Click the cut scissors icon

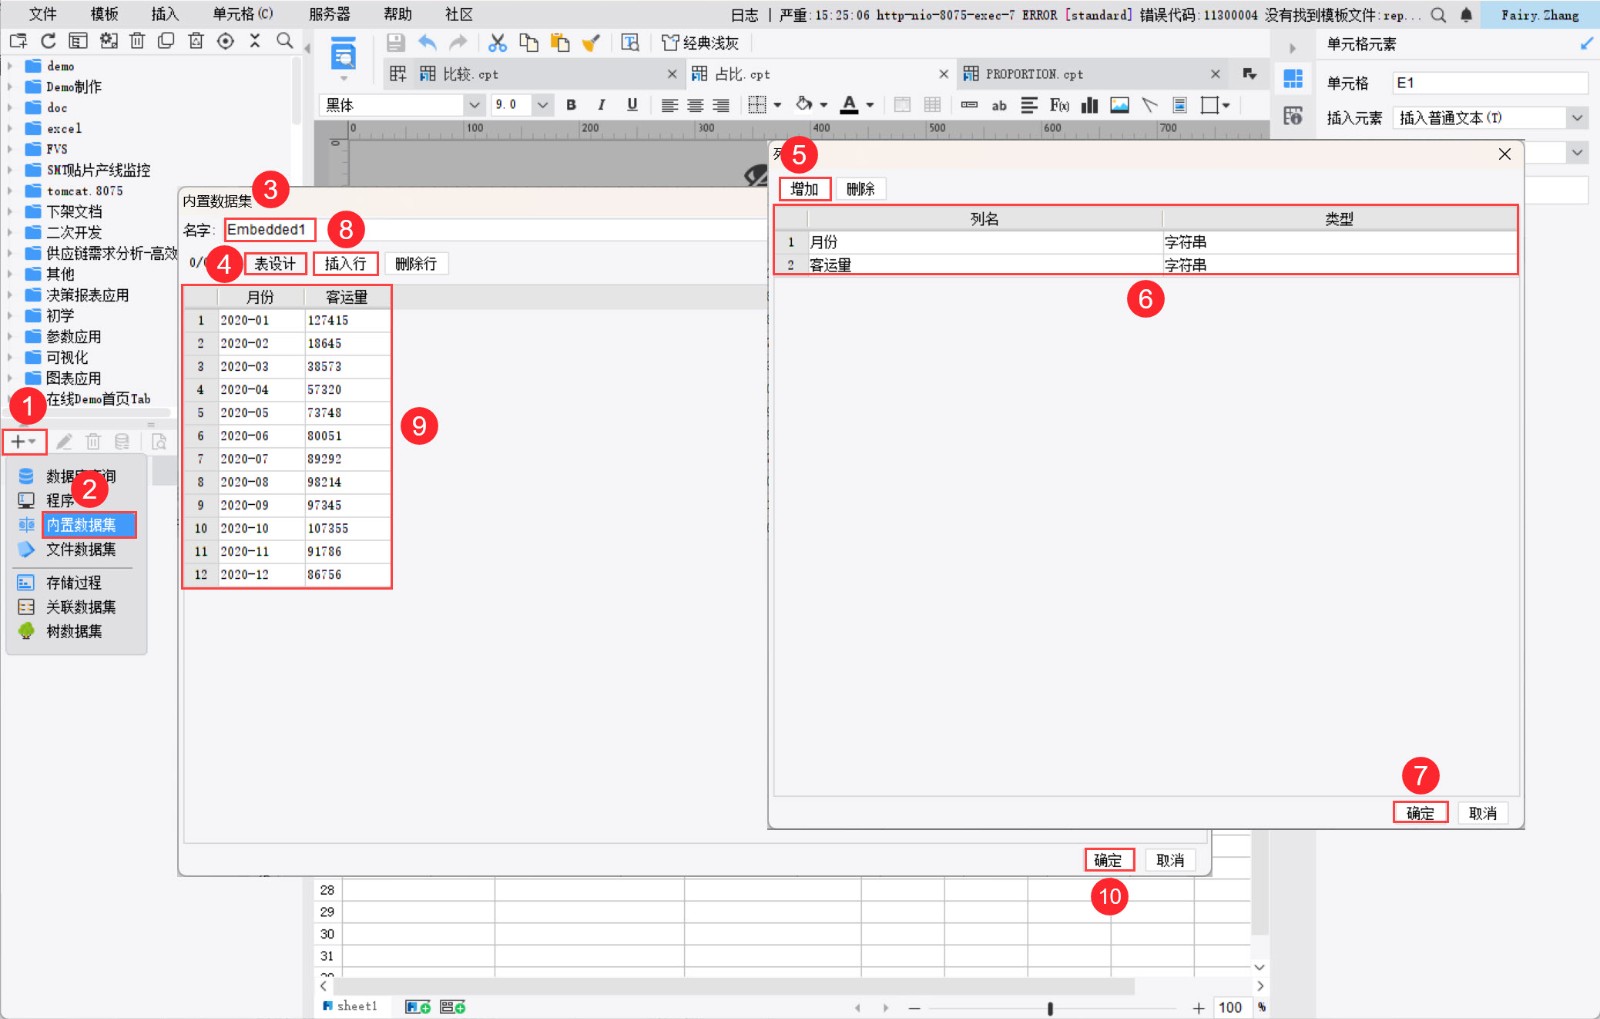497,42
